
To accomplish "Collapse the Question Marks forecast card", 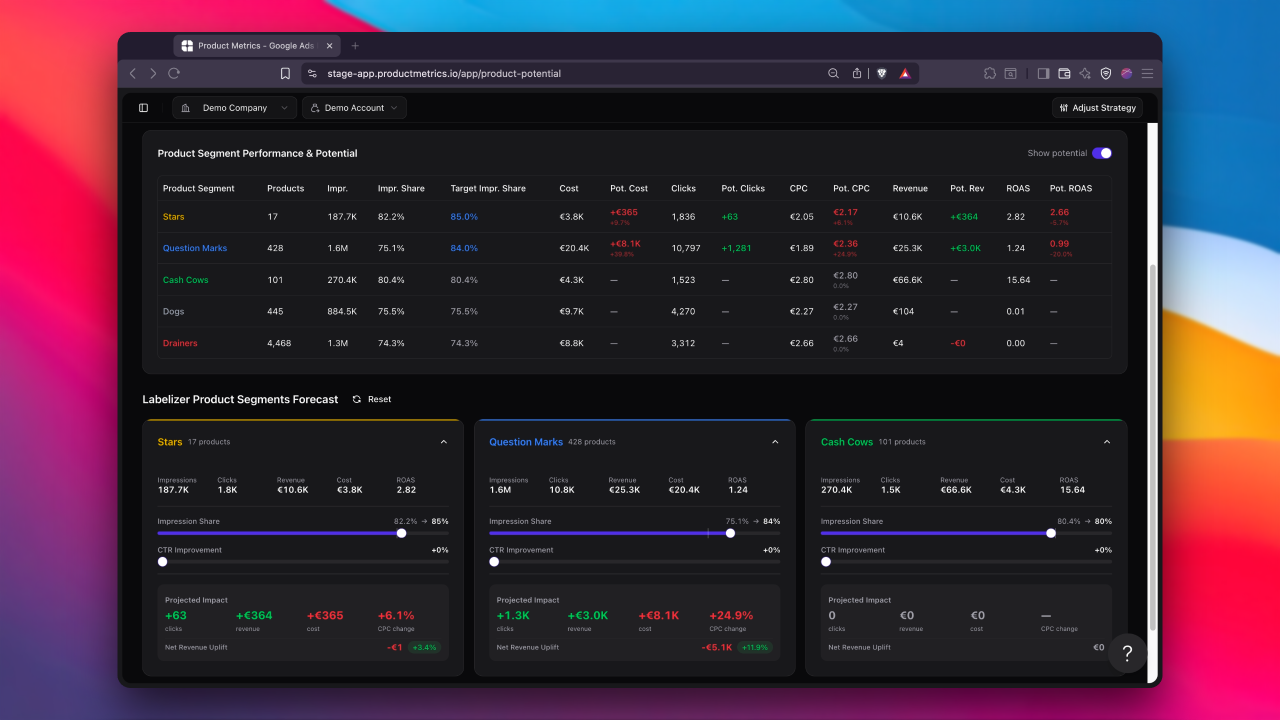I will [775, 441].
